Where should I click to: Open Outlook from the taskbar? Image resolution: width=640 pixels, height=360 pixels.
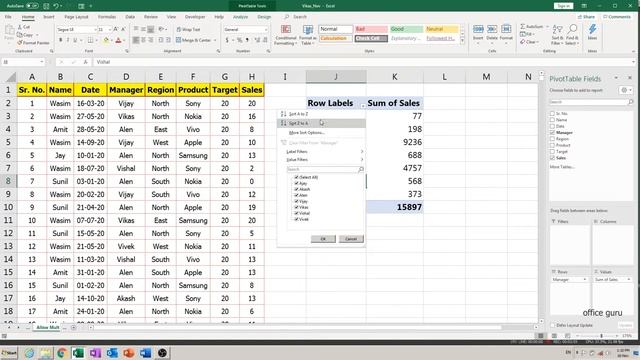coord(112,353)
